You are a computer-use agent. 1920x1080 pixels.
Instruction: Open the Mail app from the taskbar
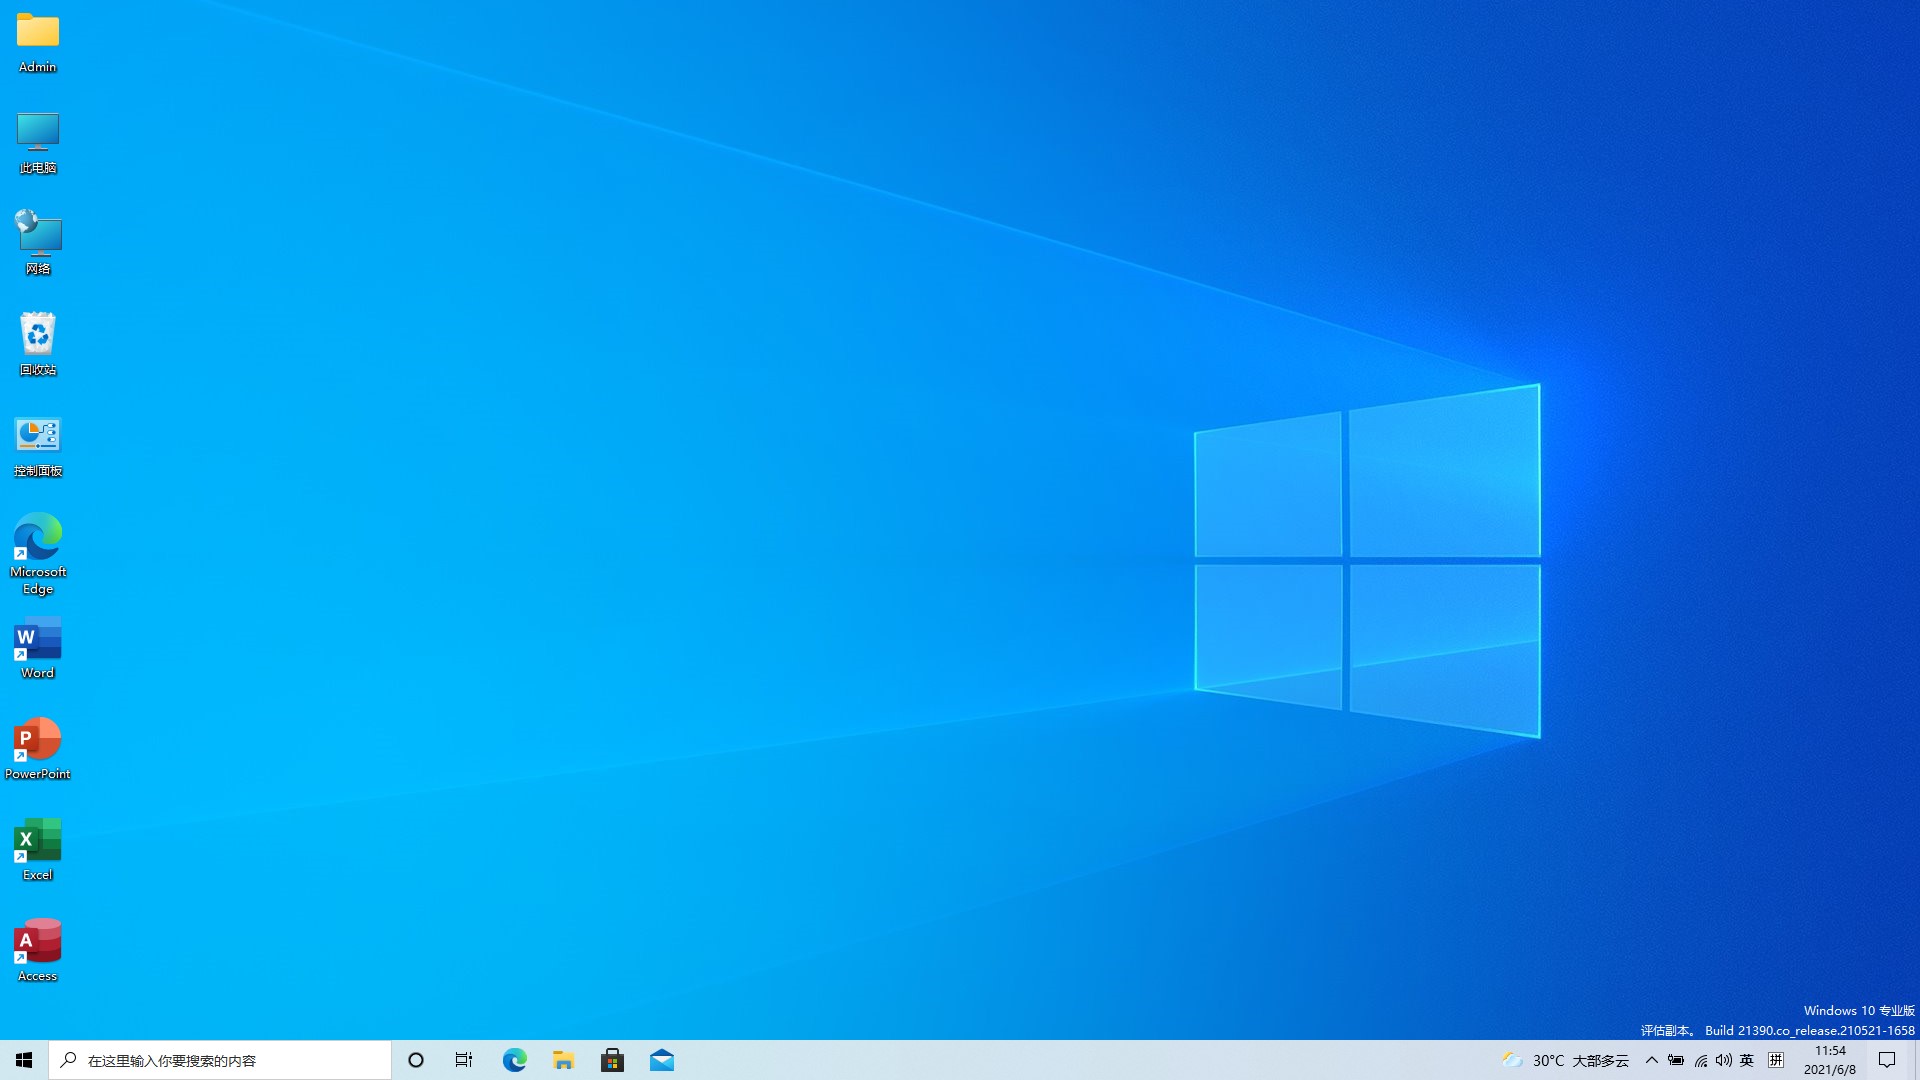pyautogui.click(x=663, y=1060)
